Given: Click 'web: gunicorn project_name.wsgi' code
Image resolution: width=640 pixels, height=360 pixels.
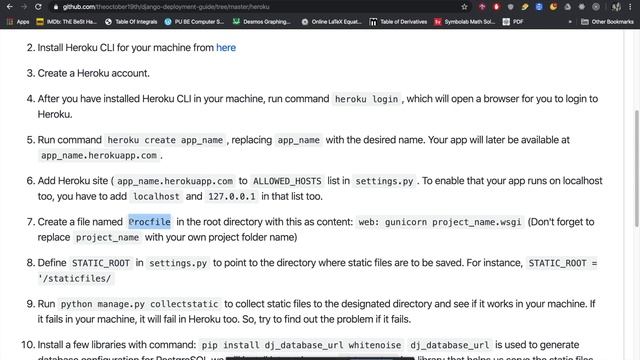Looking at the screenshot, I should pyautogui.click(x=440, y=222).
